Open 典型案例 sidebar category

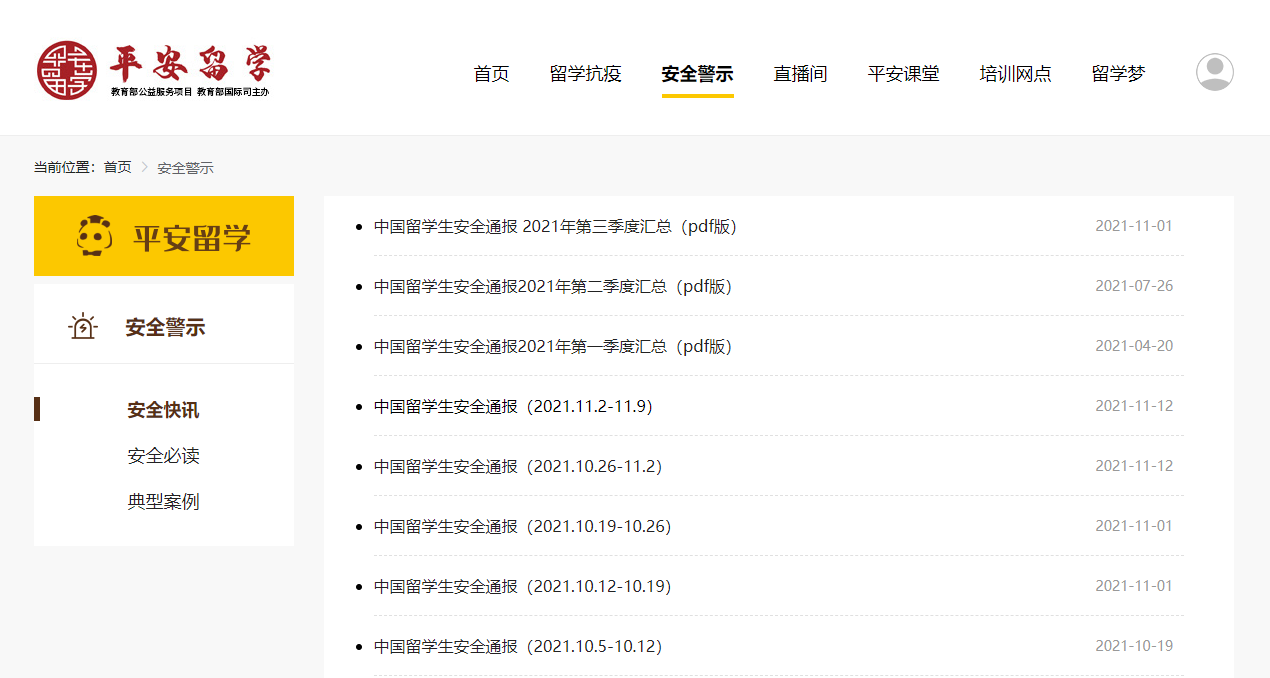click(x=163, y=502)
